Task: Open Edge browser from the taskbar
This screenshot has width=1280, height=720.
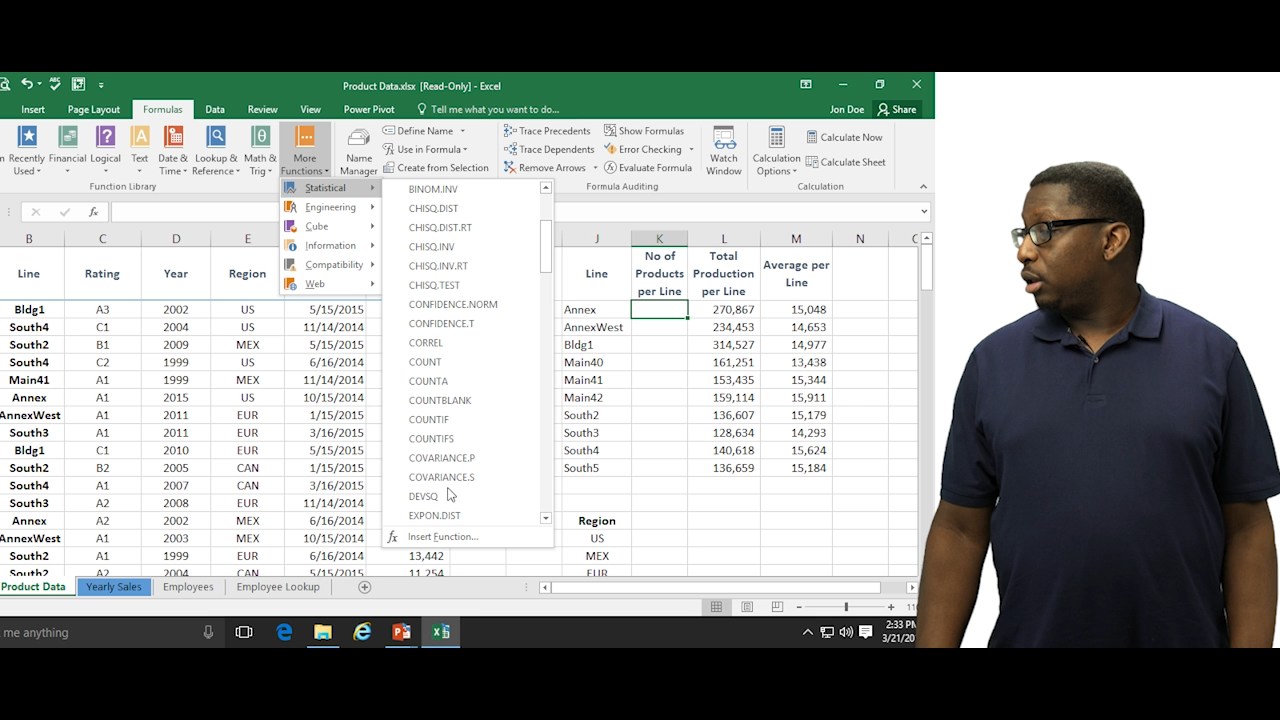Action: point(284,632)
